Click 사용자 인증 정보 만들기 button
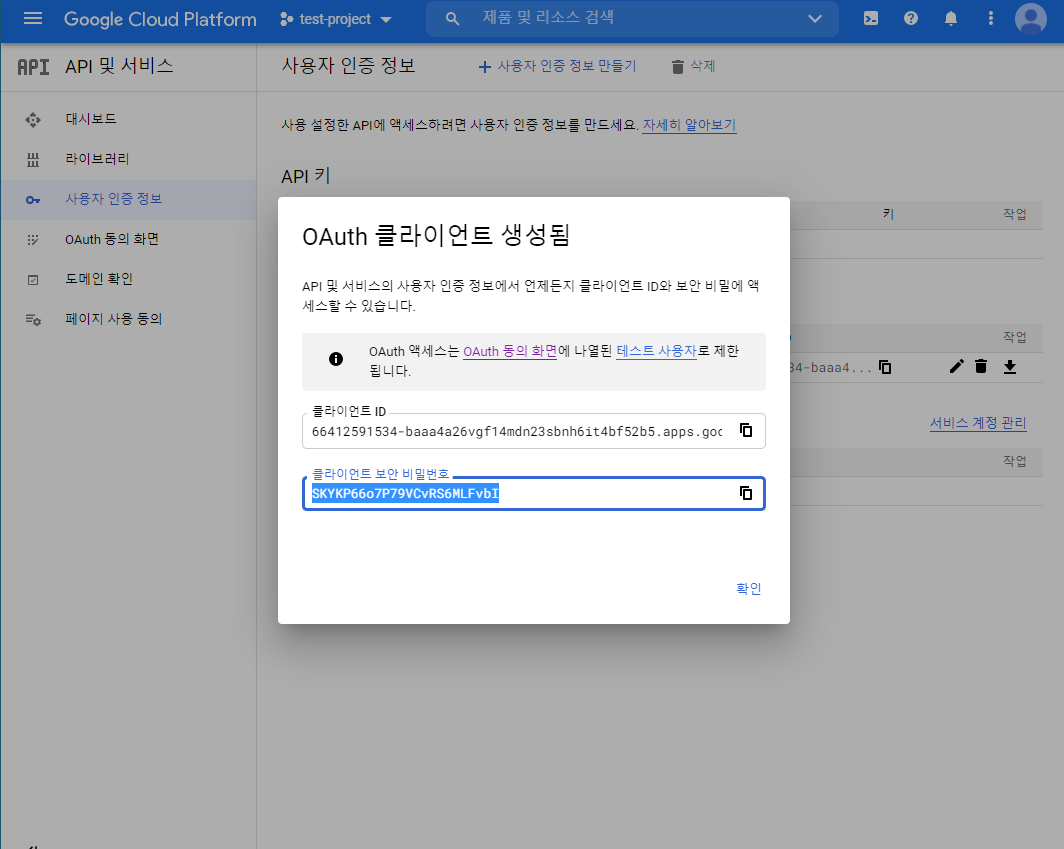This screenshot has height=849, width=1064. 557,66
